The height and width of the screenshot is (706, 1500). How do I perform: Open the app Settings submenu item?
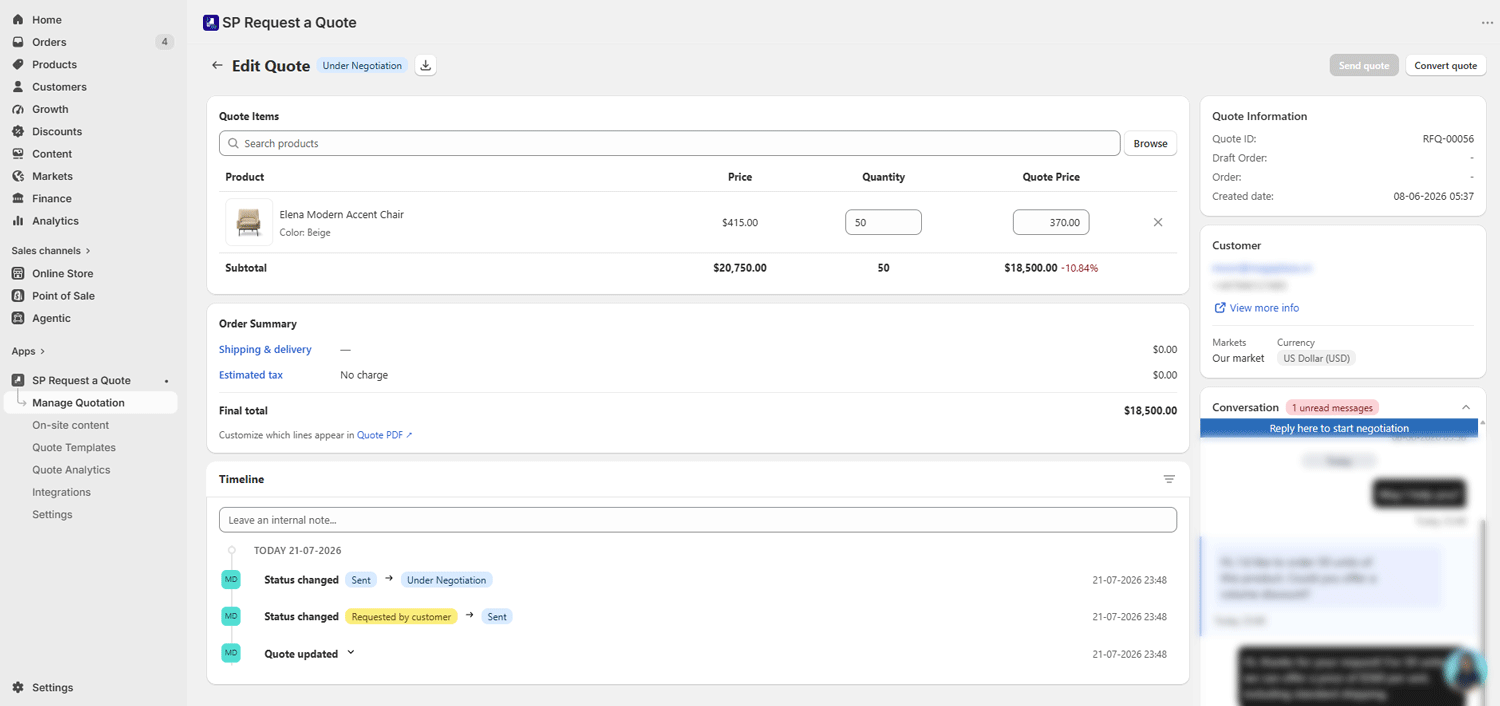[x=52, y=514]
